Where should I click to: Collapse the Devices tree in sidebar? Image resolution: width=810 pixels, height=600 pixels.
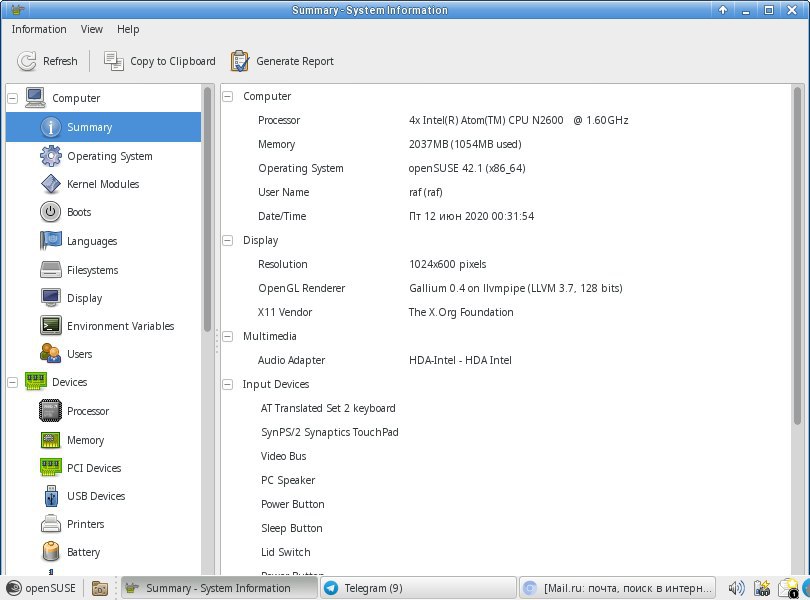[12, 382]
